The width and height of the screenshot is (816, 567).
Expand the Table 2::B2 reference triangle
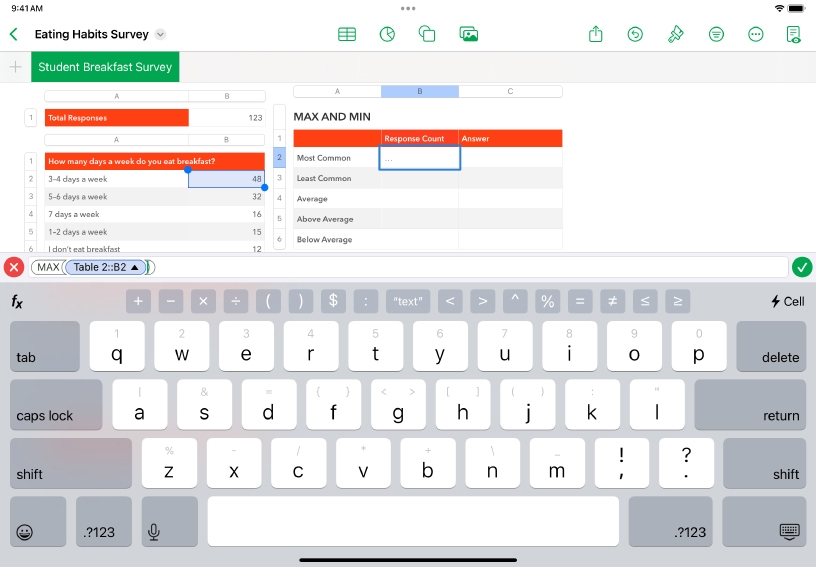(x=135, y=267)
